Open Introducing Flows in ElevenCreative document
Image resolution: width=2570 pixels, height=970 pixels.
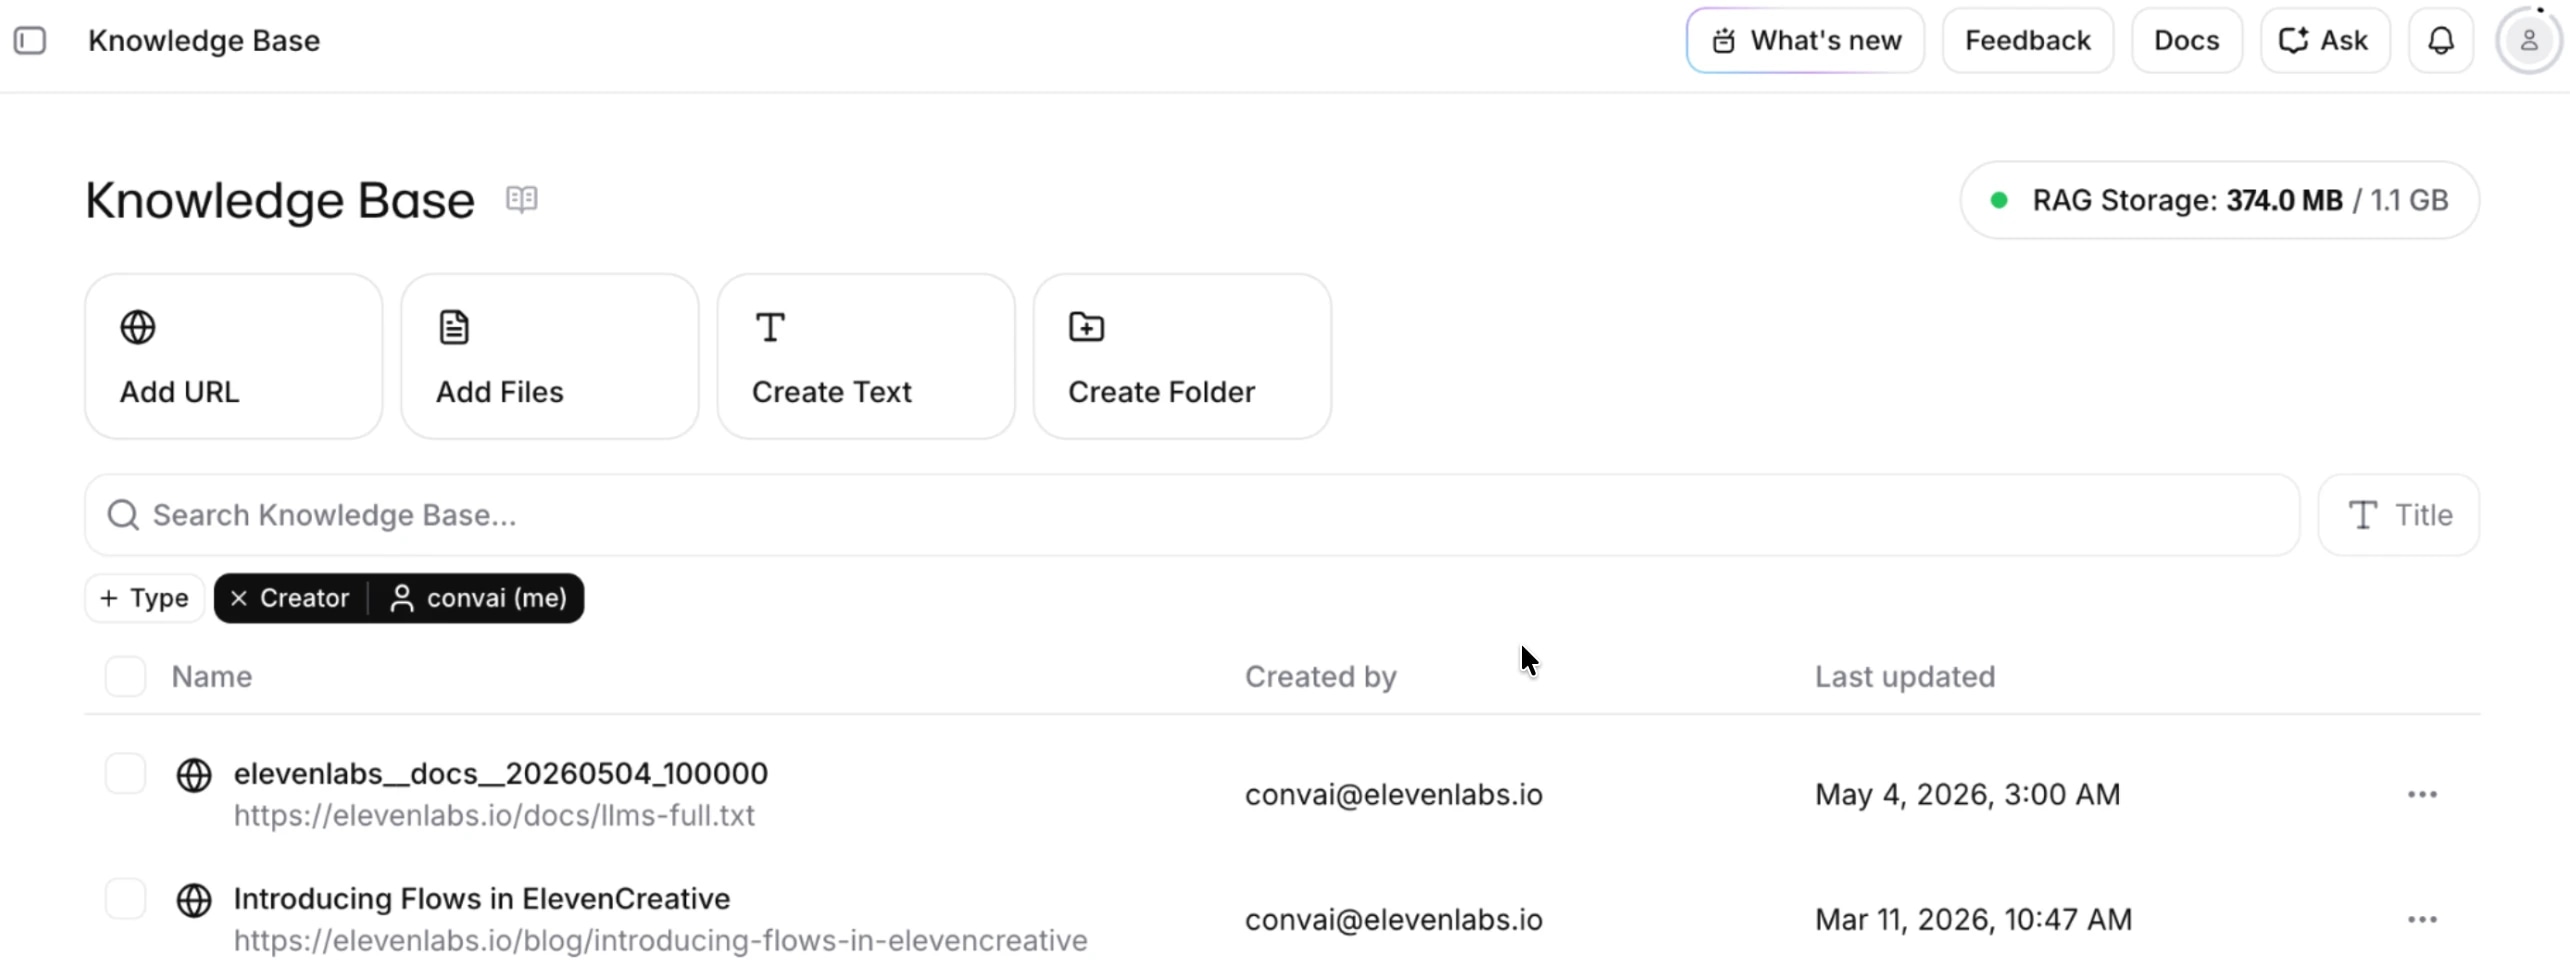(481, 898)
